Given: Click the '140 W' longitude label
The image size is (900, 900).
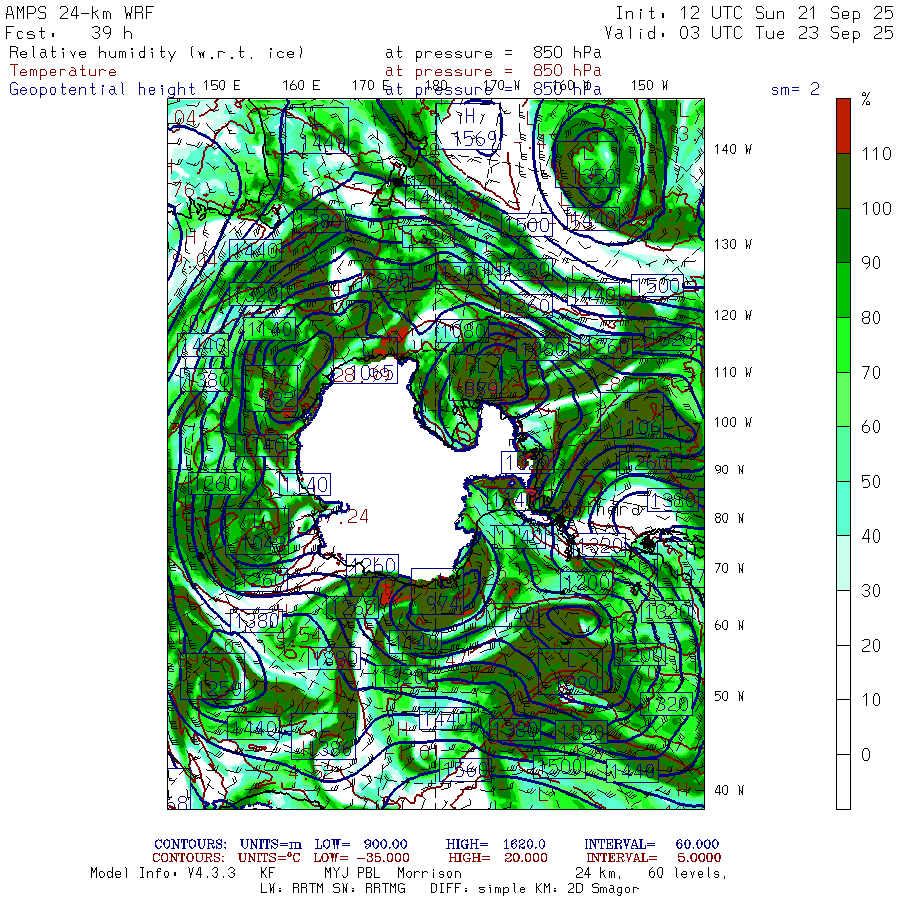Looking at the screenshot, I should pos(733,149).
